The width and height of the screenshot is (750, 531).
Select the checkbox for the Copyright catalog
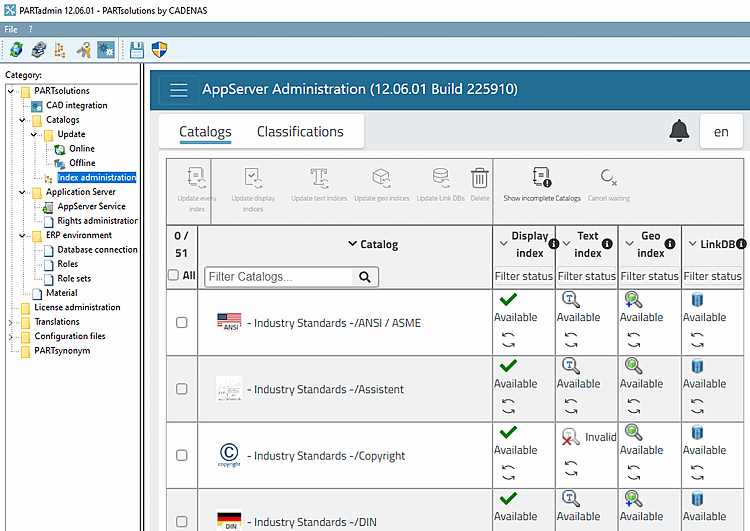point(181,455)
